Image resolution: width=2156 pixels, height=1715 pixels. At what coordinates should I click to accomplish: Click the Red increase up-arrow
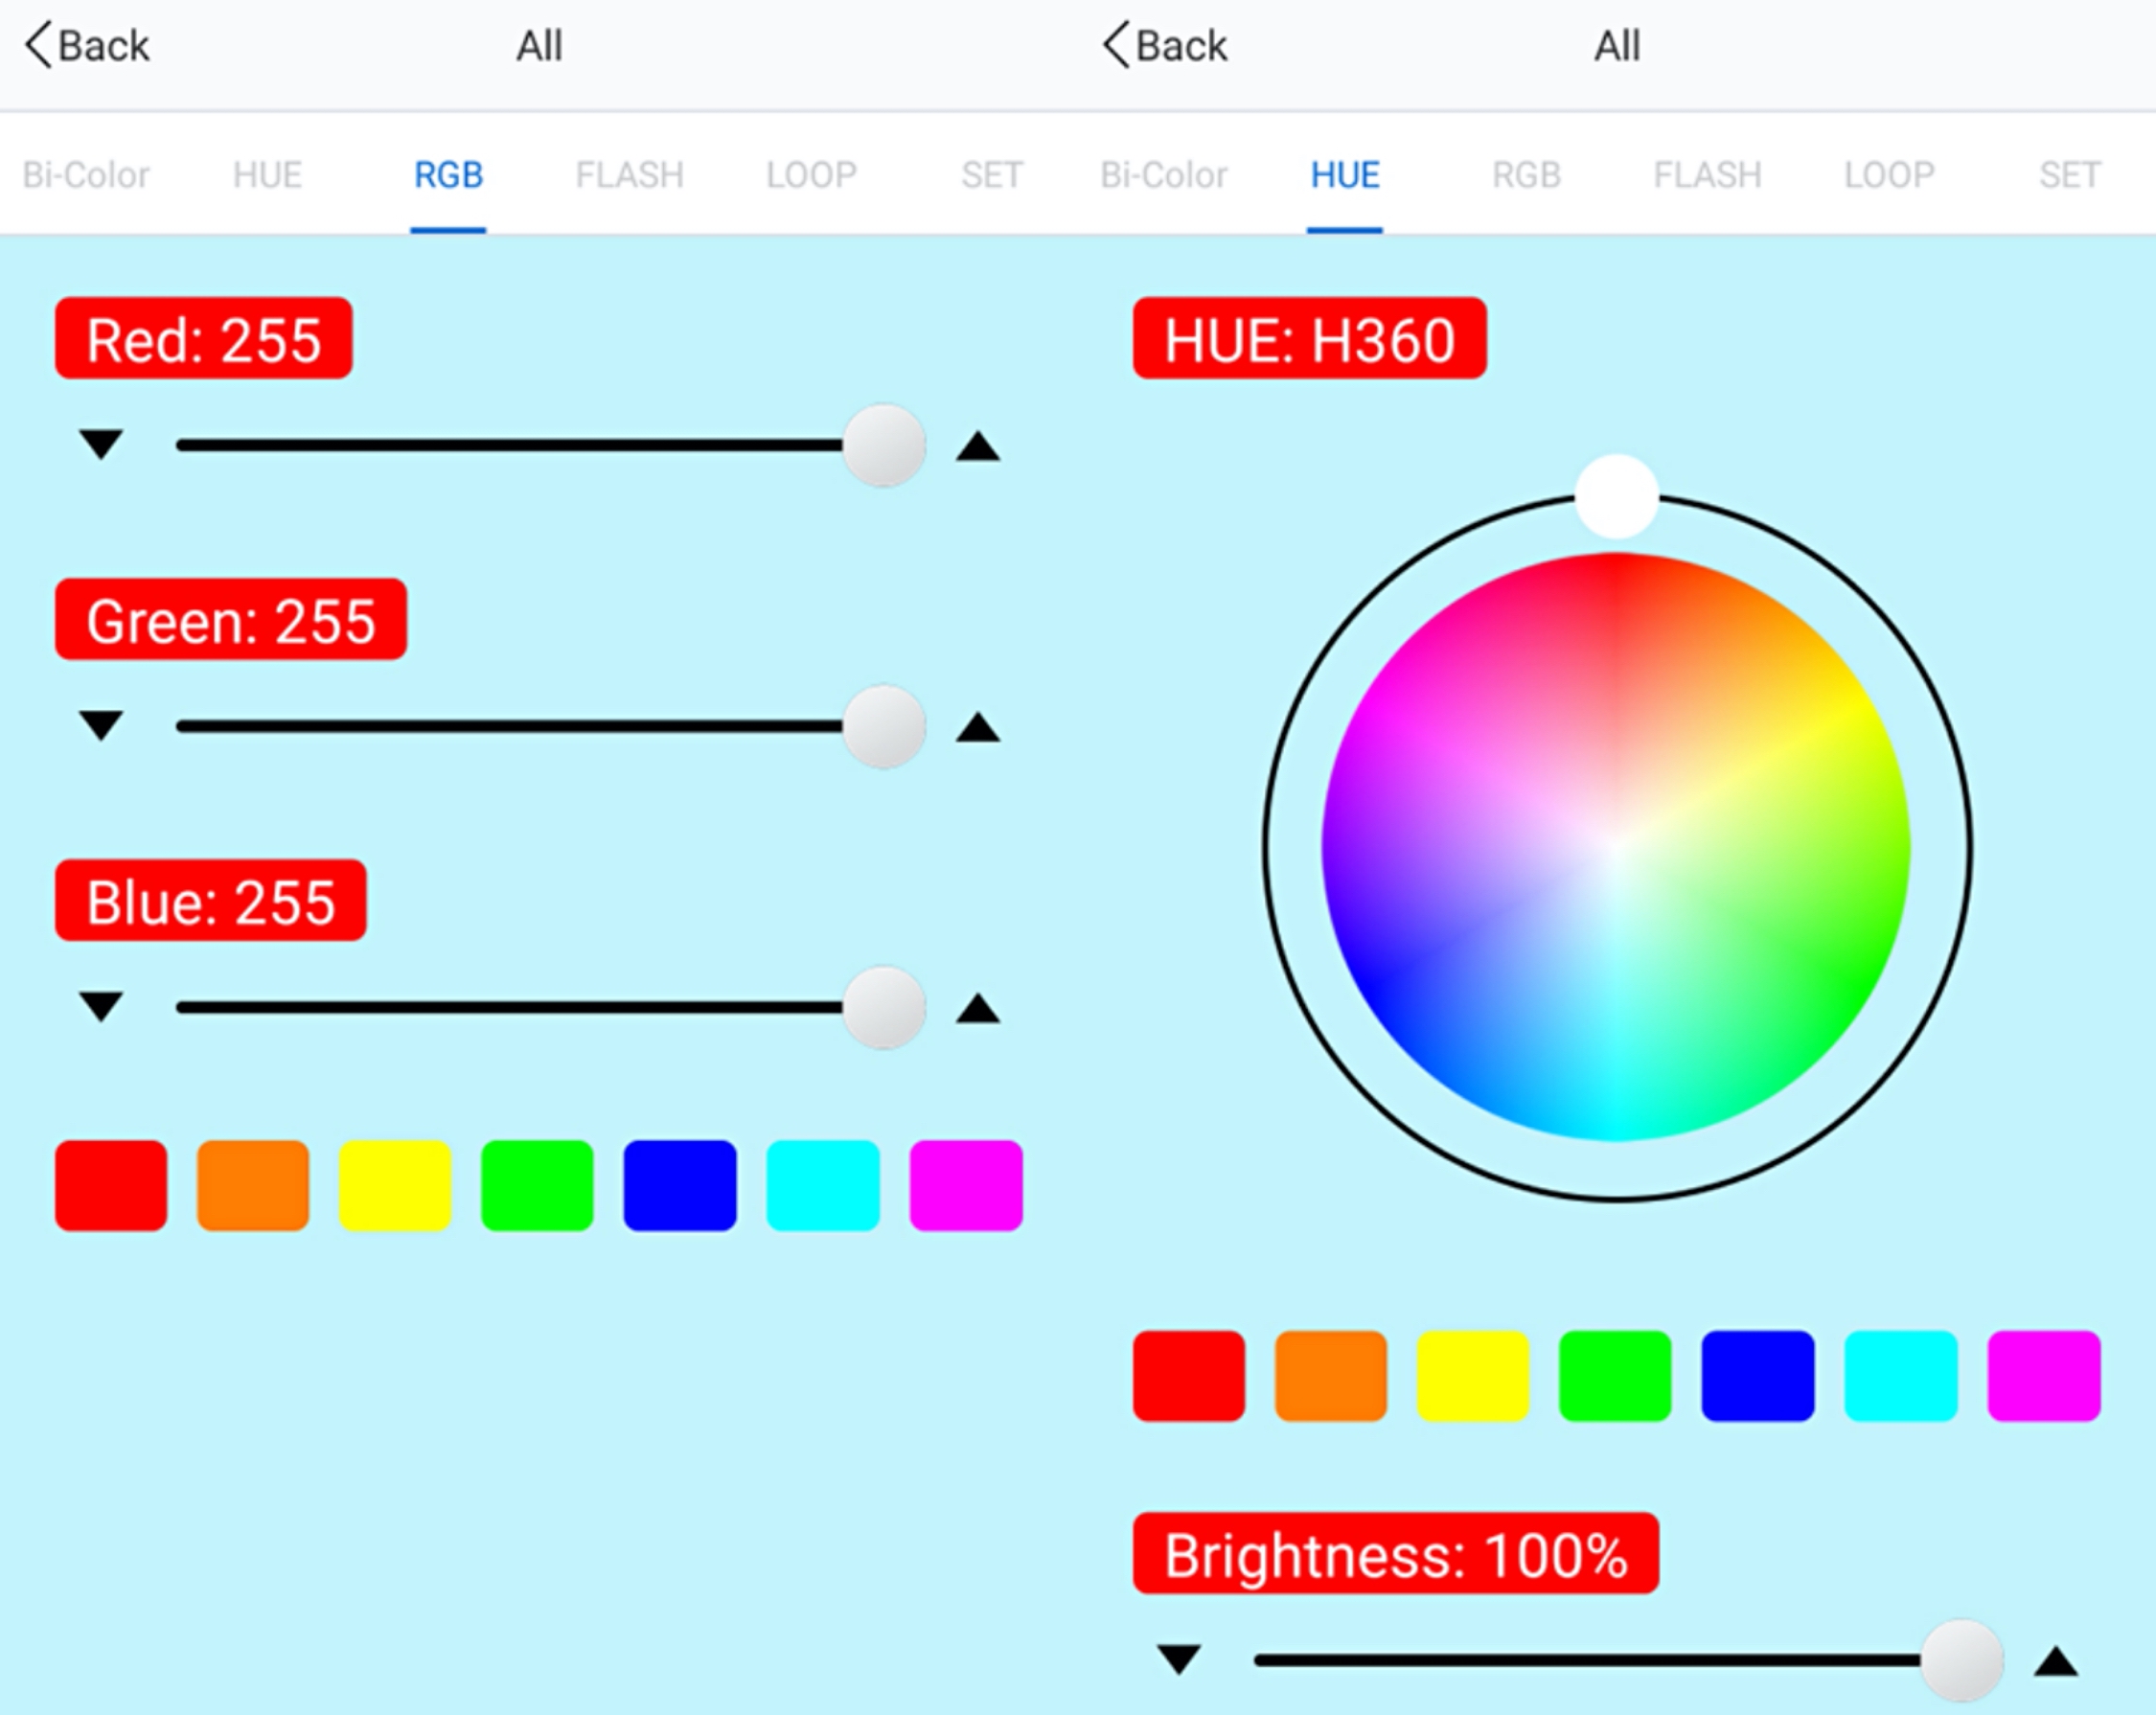pyautogui.click(x=977, y=446)
